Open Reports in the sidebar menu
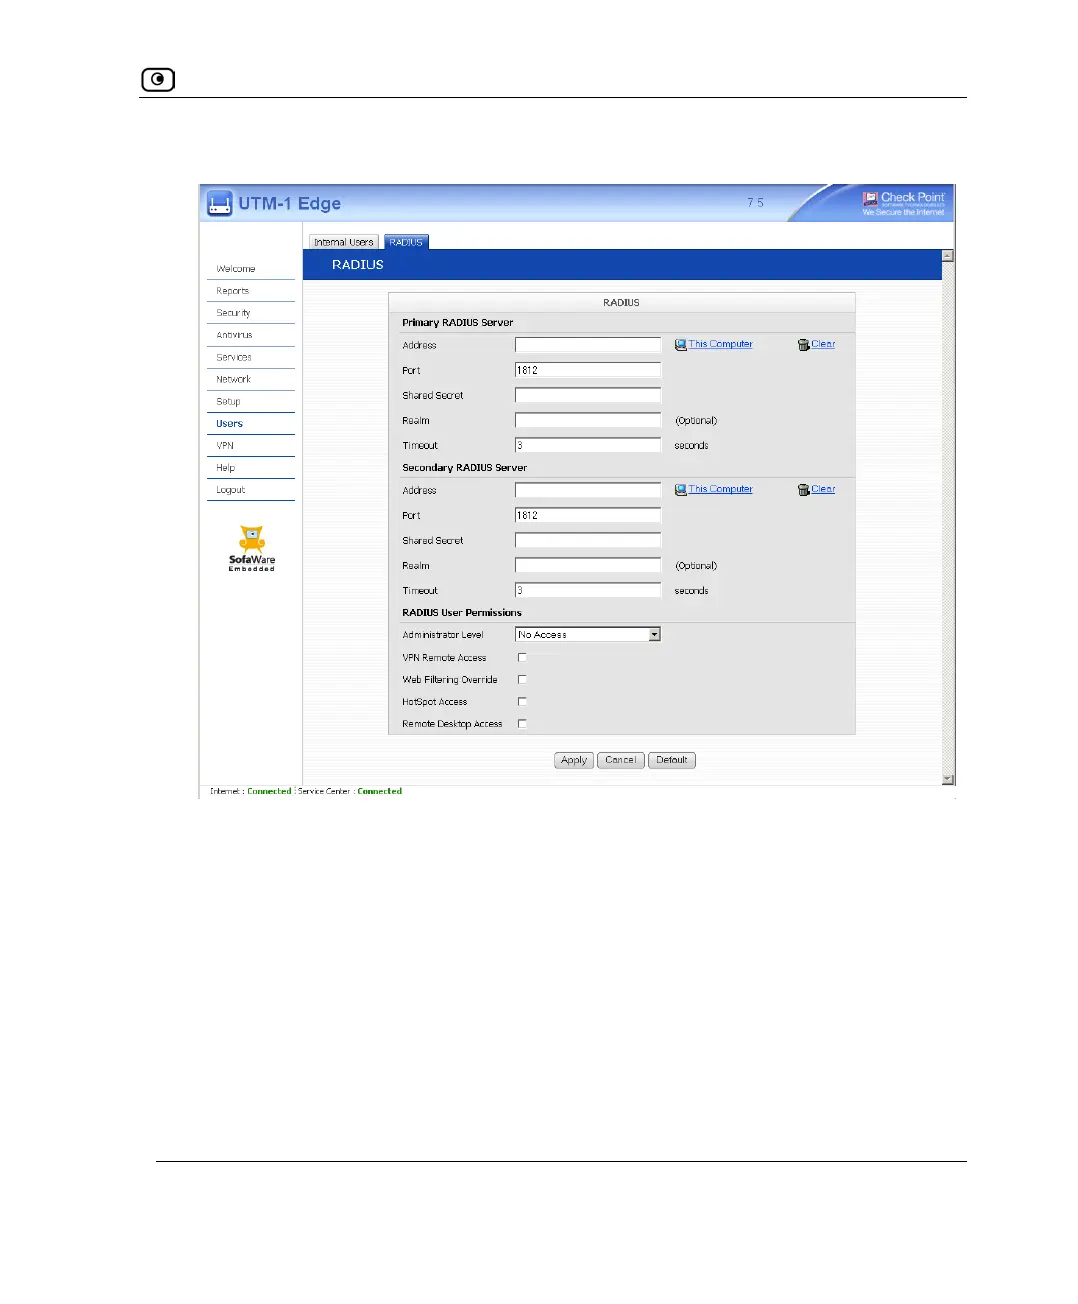1078x1304 pixels. [233, 291]
